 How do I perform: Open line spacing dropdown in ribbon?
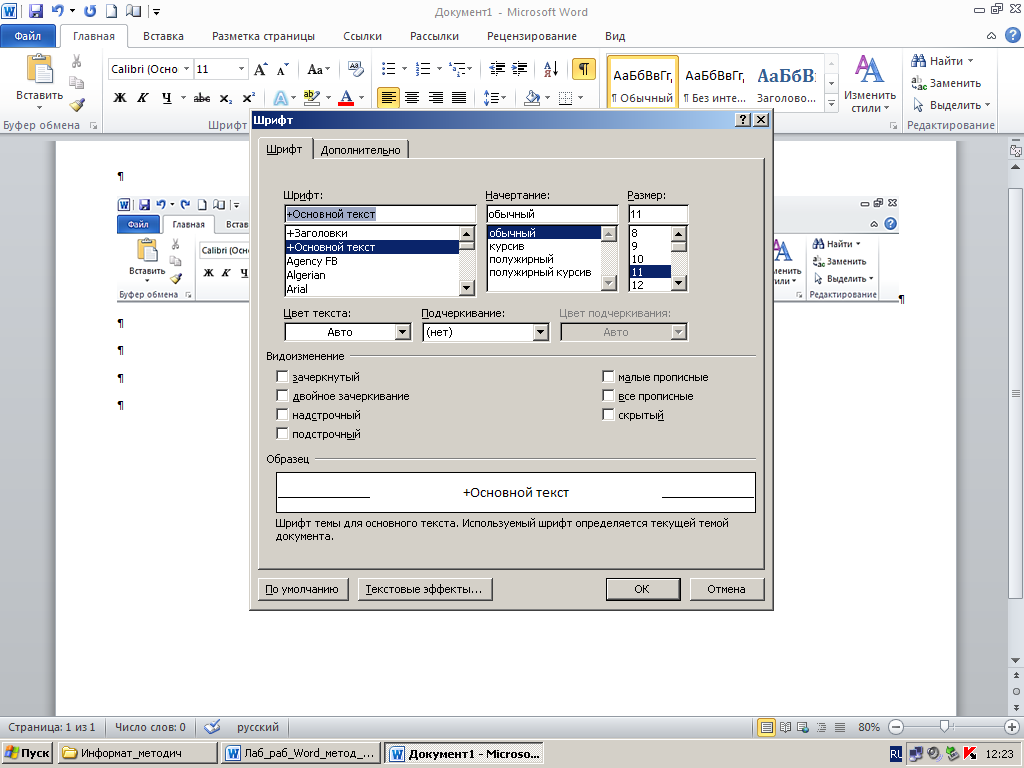coord(494,98)
